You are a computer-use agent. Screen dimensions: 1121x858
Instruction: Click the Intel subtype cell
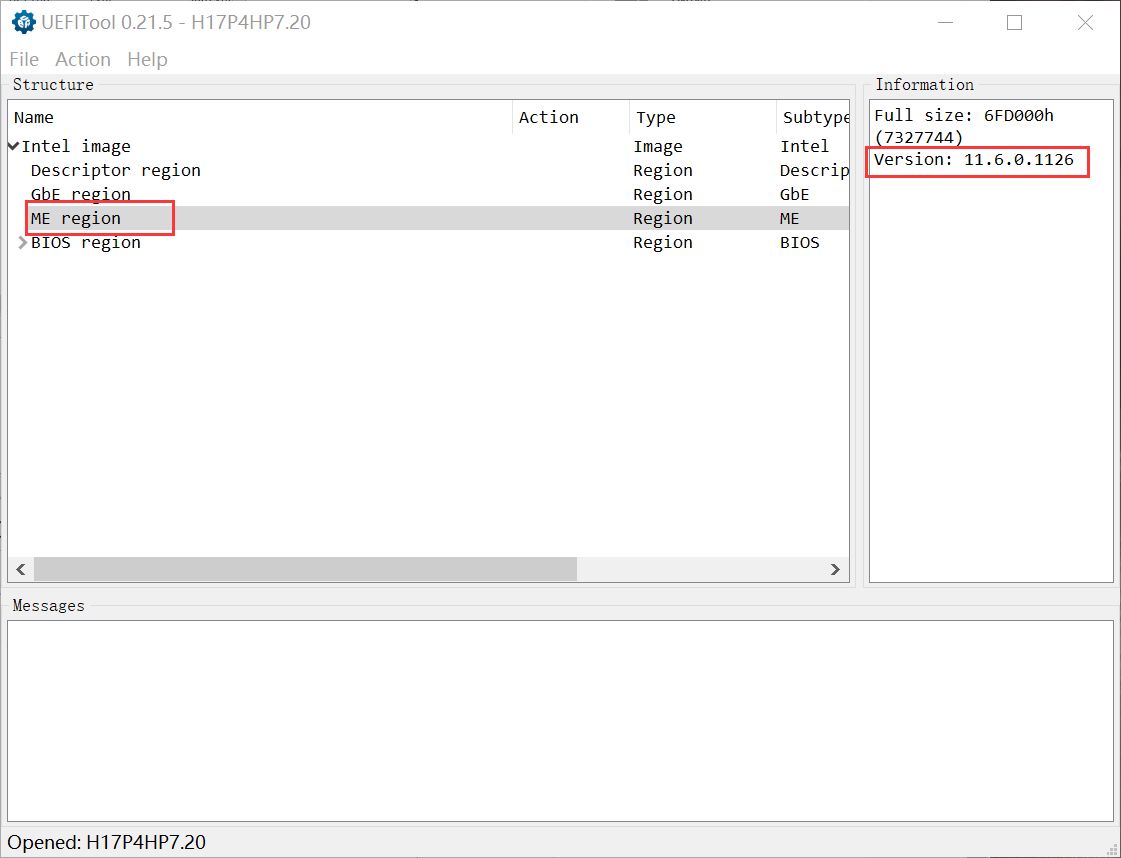click(804, 147)
